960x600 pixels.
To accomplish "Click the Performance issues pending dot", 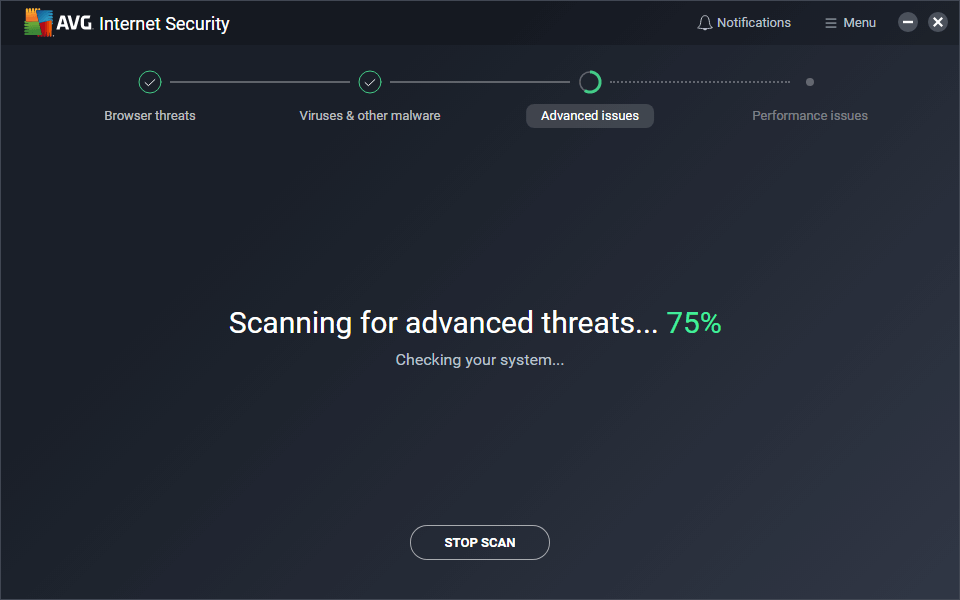I will tap(810, 82).
